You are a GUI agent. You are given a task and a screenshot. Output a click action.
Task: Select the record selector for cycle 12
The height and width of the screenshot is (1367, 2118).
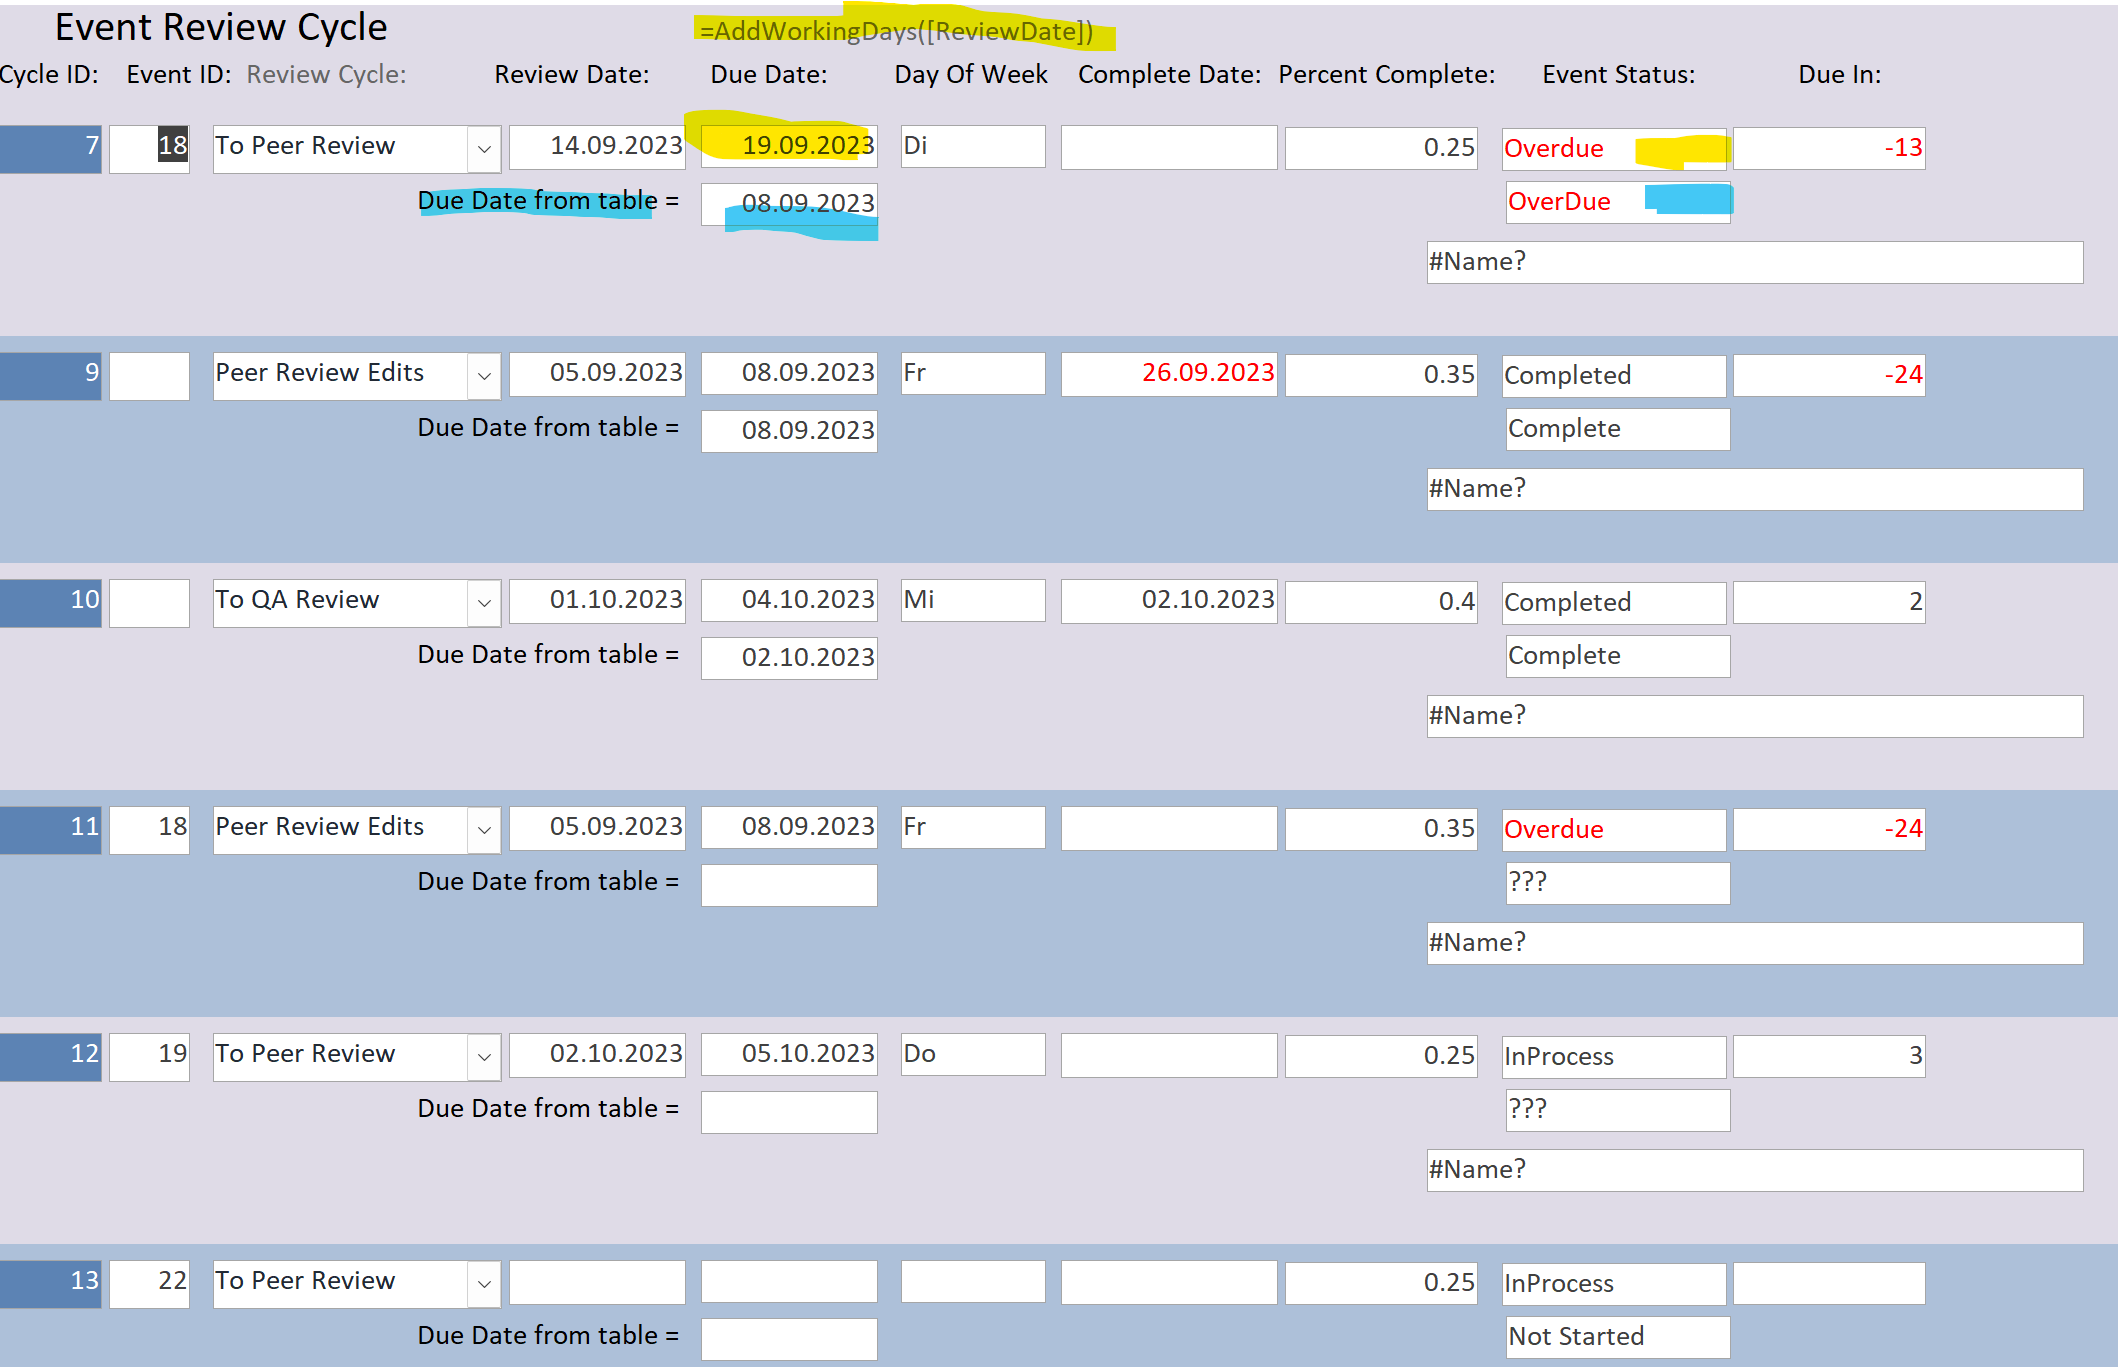[50, 1057]
